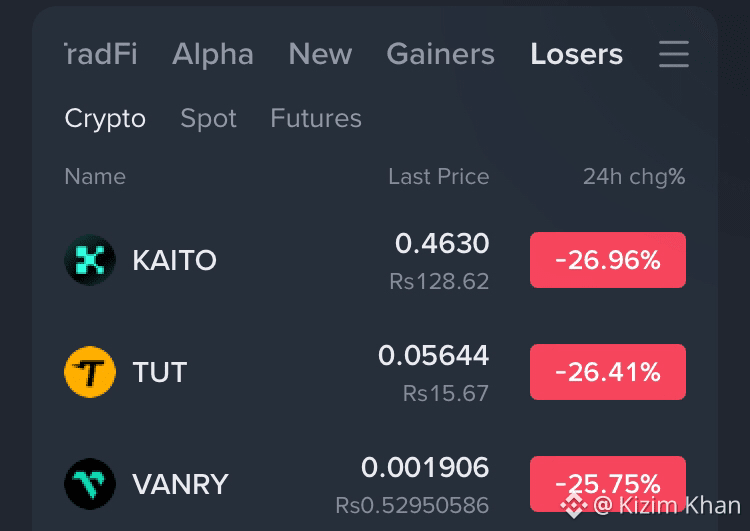Select the TradFi tab
The image size is (750, 531).
101,54
